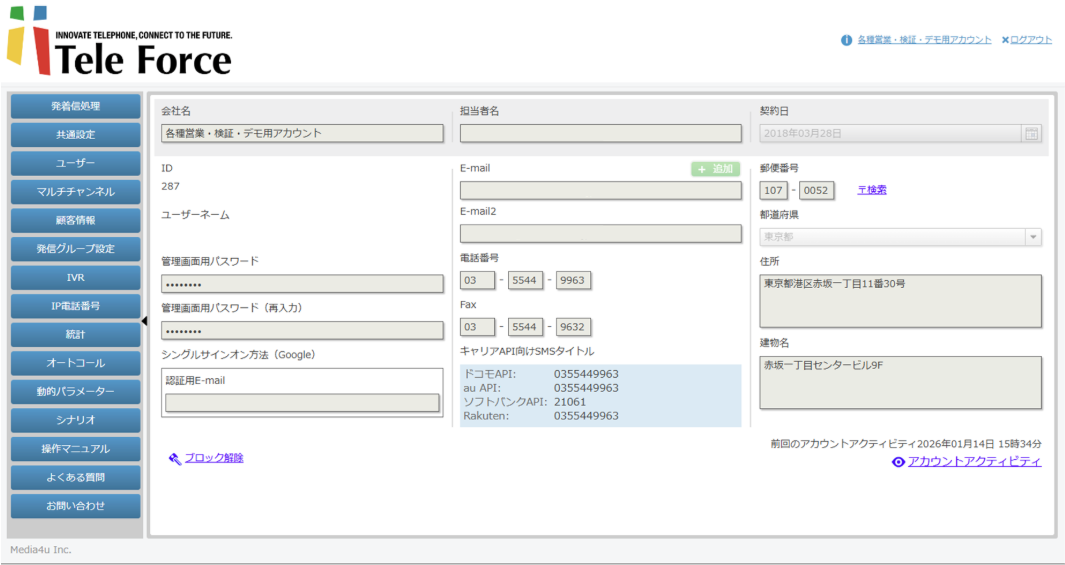Open the IVR settings menu
The width and height of the screenshot is (1065, 565).
pyautogui.click(x=76, y=277)
